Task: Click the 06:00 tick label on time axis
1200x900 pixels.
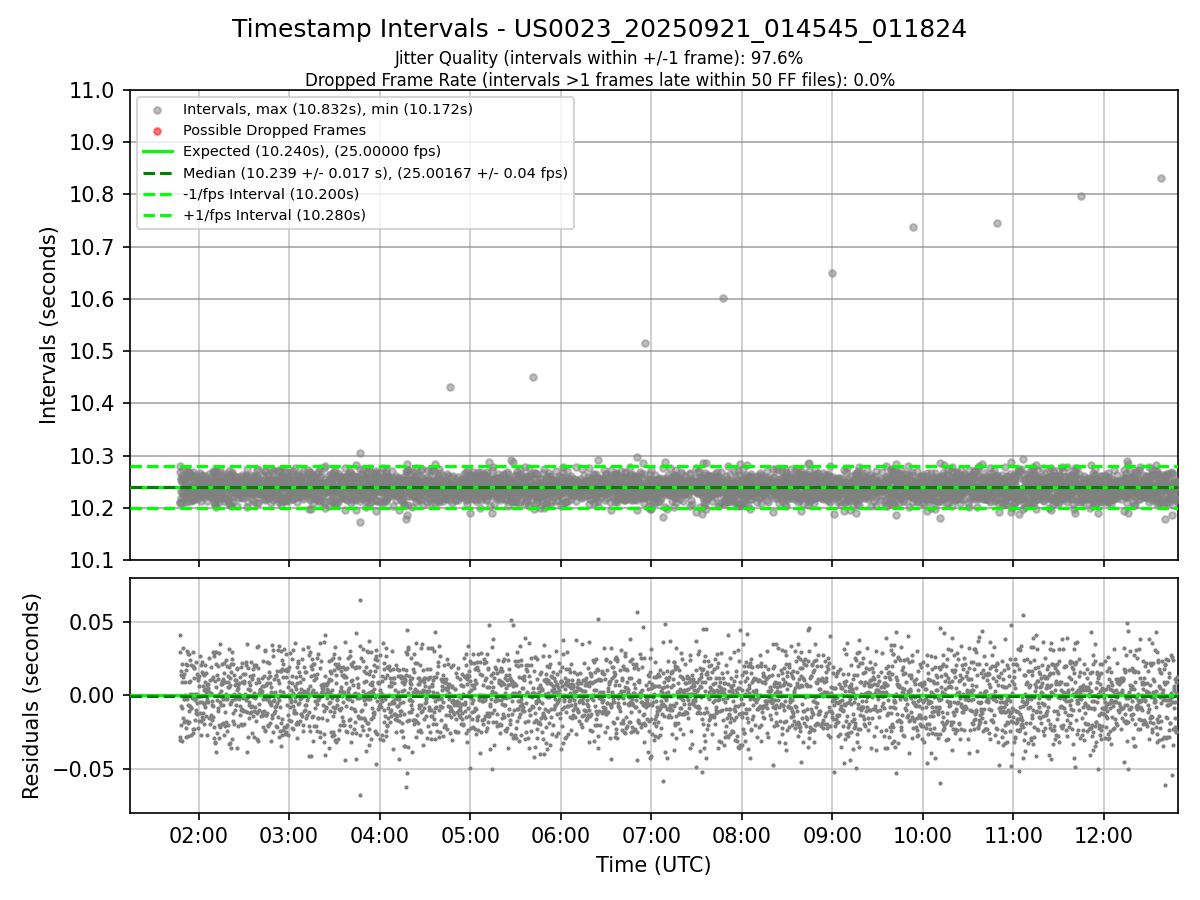Action: pyautogui.click(x=560, y=834)
